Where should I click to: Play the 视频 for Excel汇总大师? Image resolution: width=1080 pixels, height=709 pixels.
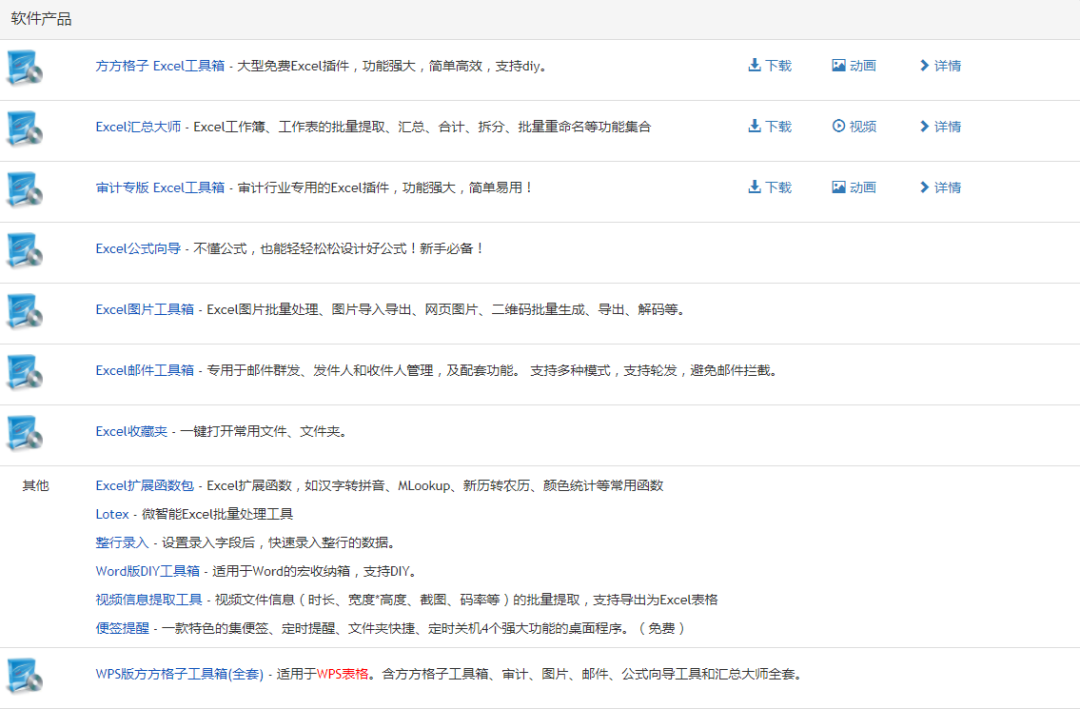tap(854, 127)
